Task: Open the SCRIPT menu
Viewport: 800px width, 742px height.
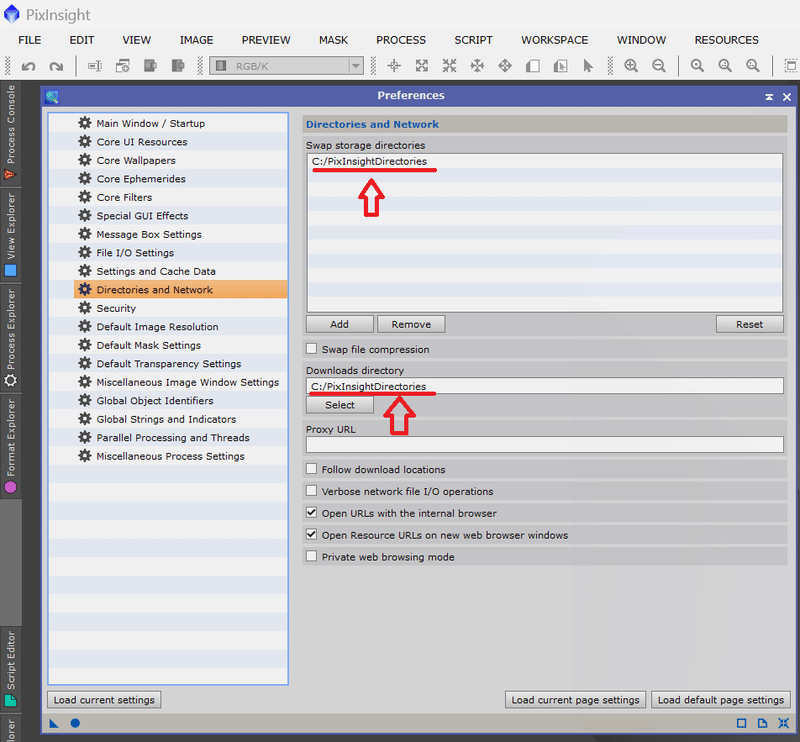Action: [x=473, y=40]
